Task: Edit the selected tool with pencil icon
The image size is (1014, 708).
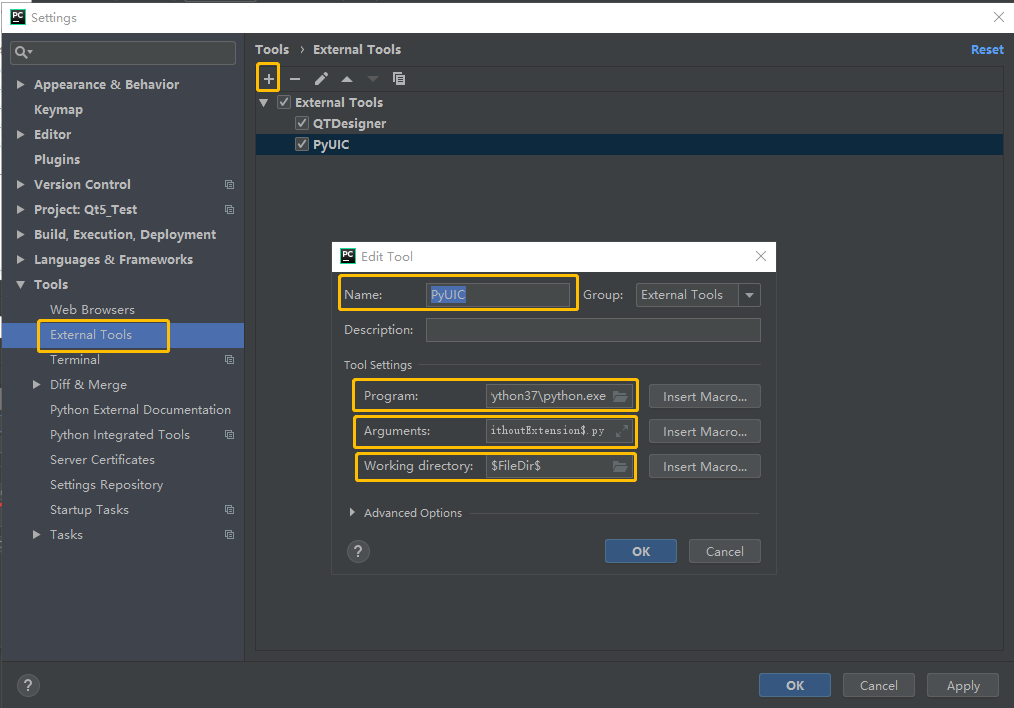Action: (321, 79)
